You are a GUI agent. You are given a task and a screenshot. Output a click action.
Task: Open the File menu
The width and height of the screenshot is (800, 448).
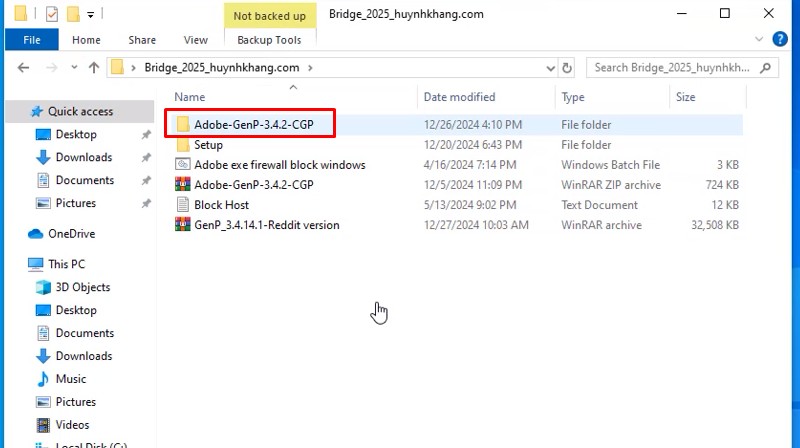32,40
